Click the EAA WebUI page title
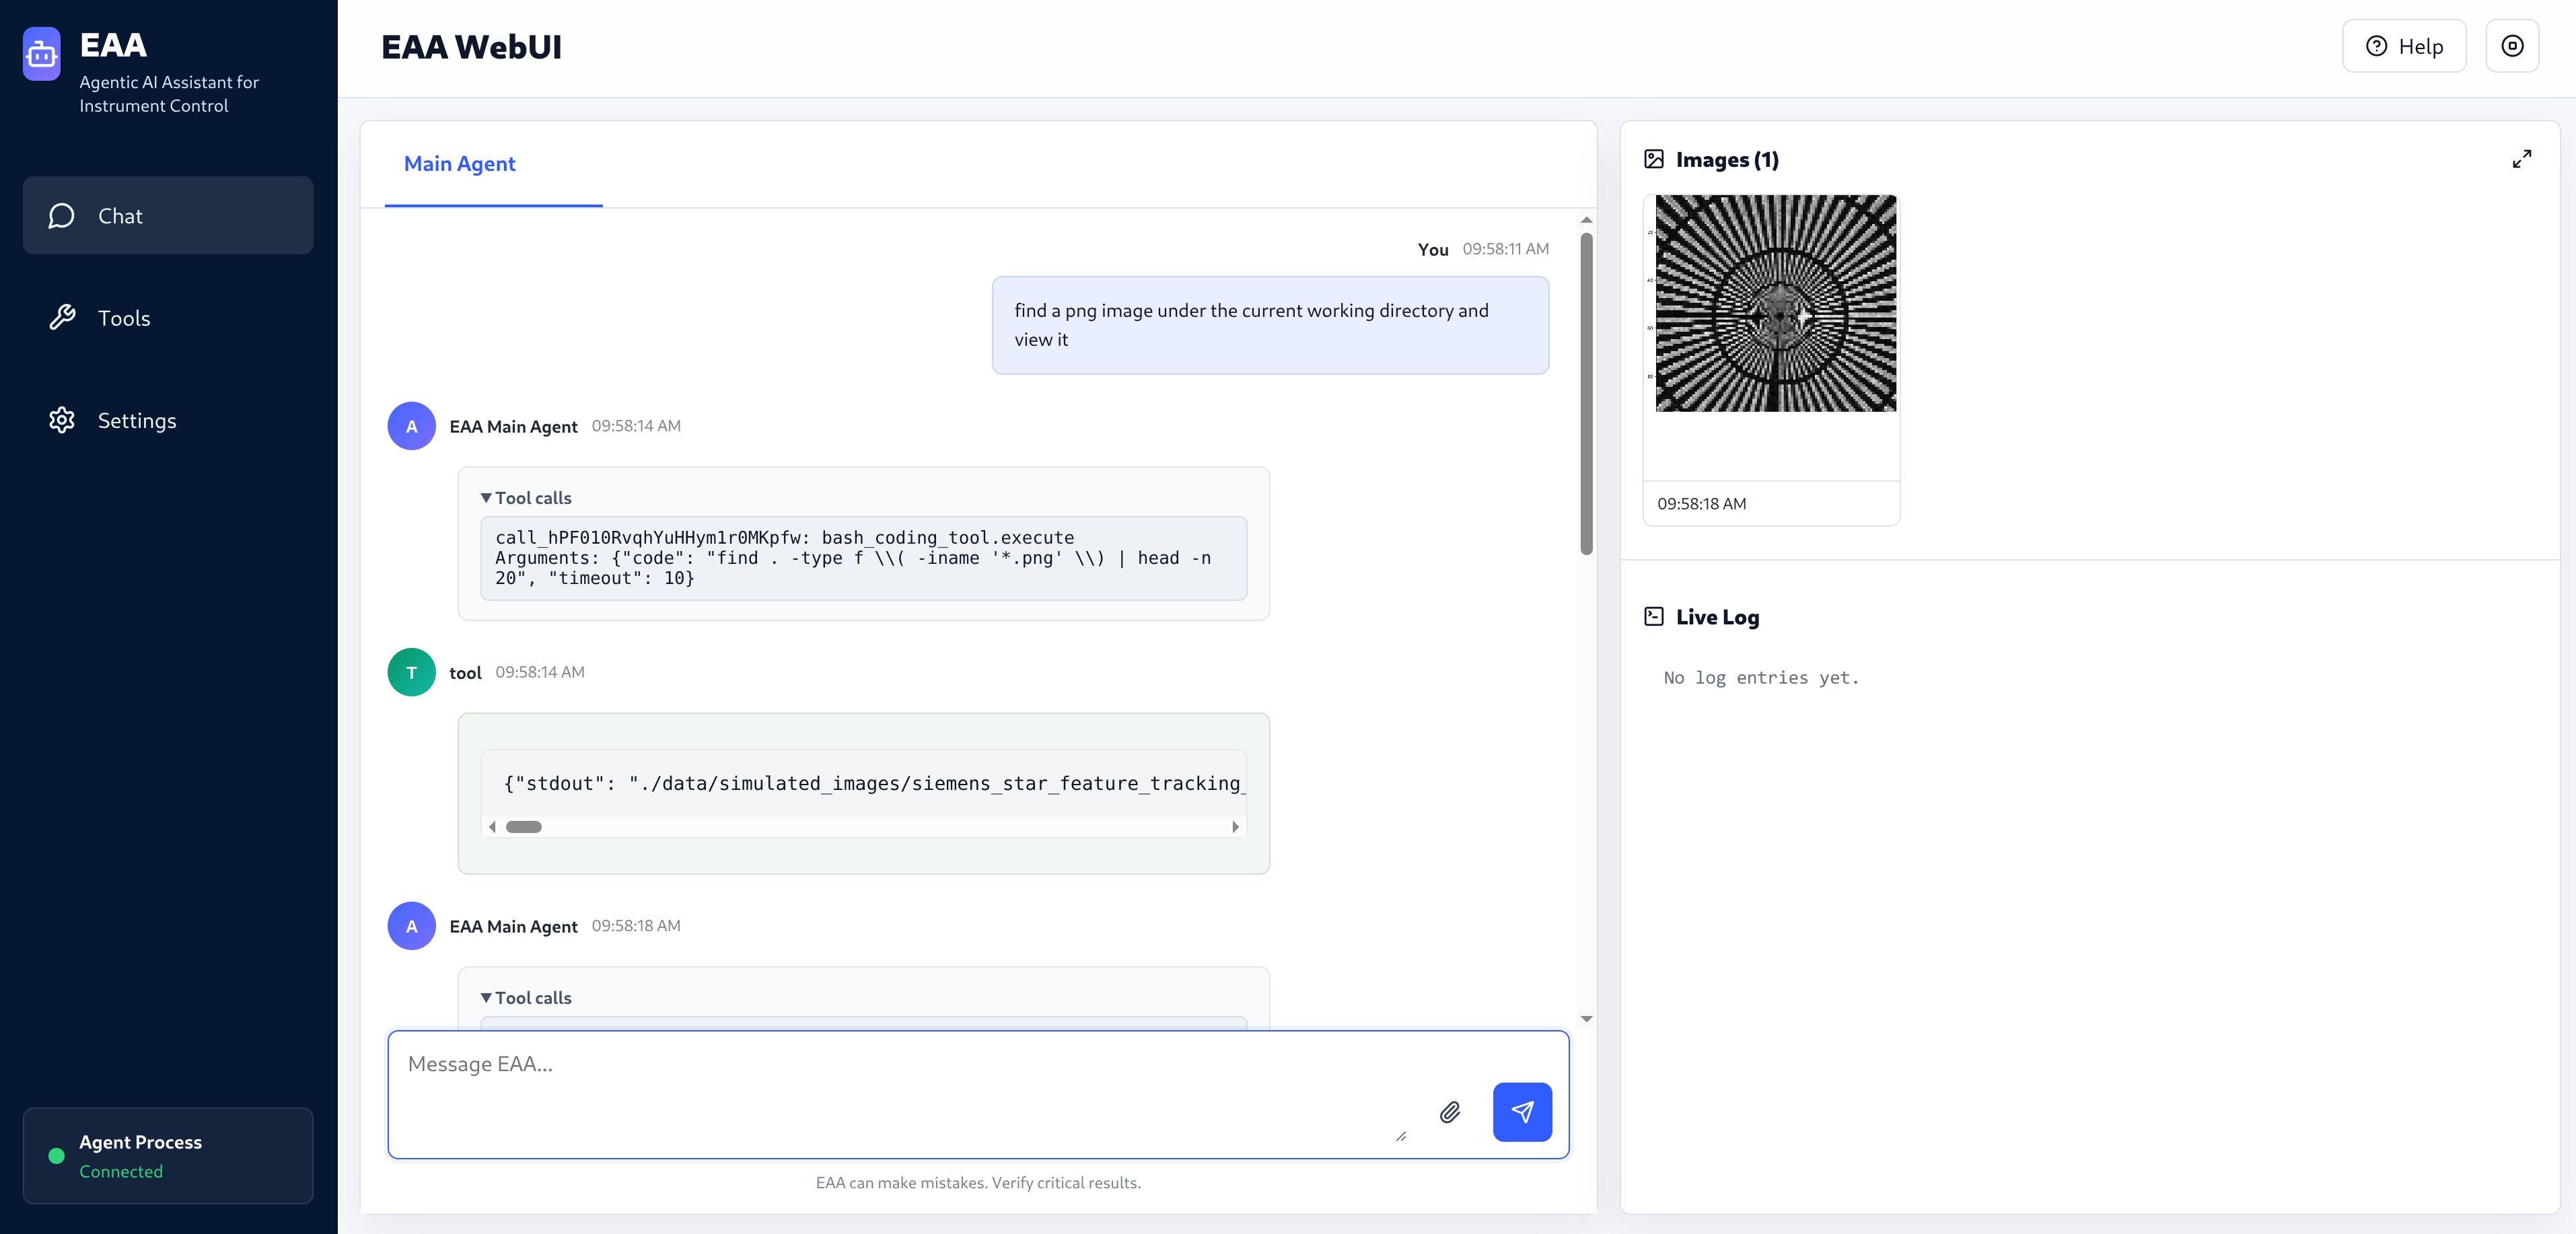 pyautogui.click(x=471, y=47)
